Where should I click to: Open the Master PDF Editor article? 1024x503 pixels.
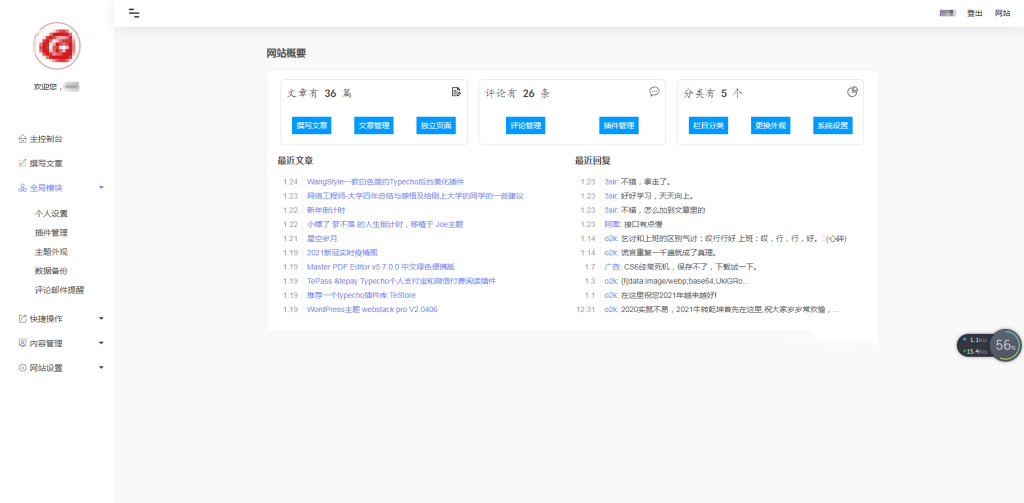381,267
